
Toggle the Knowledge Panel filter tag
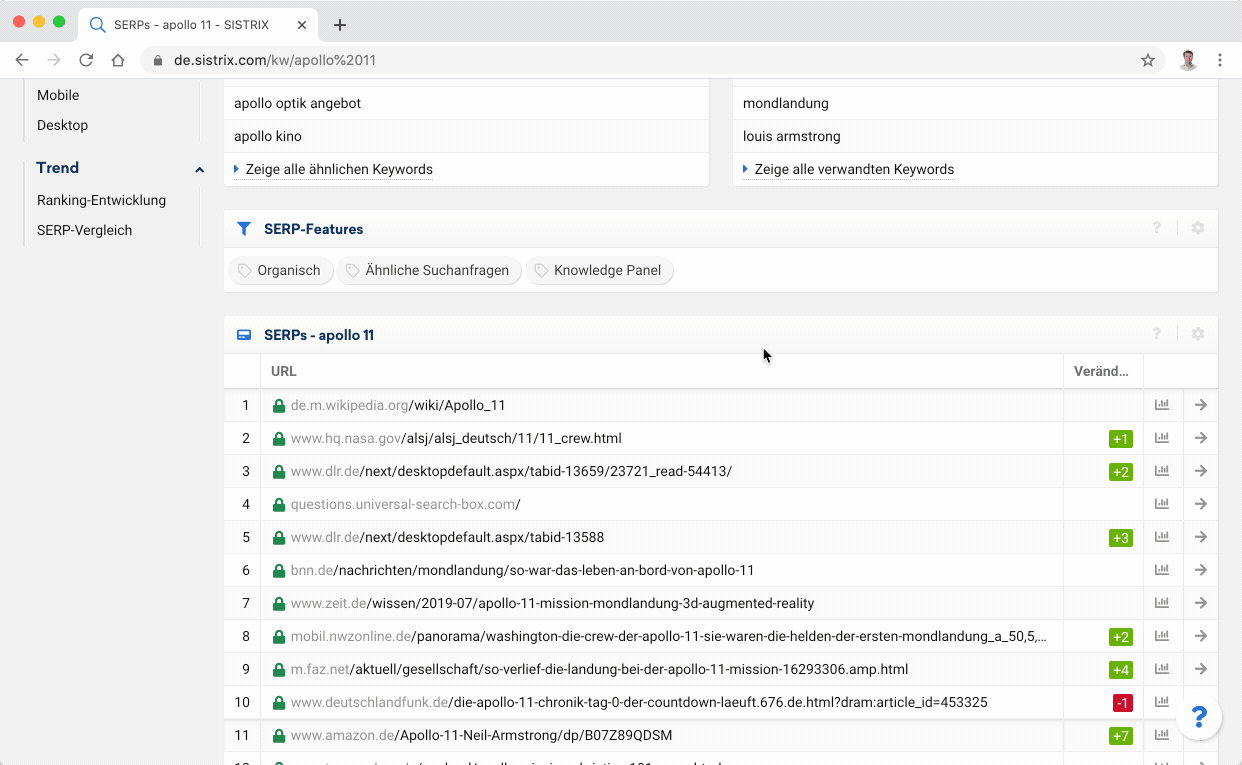599,270
